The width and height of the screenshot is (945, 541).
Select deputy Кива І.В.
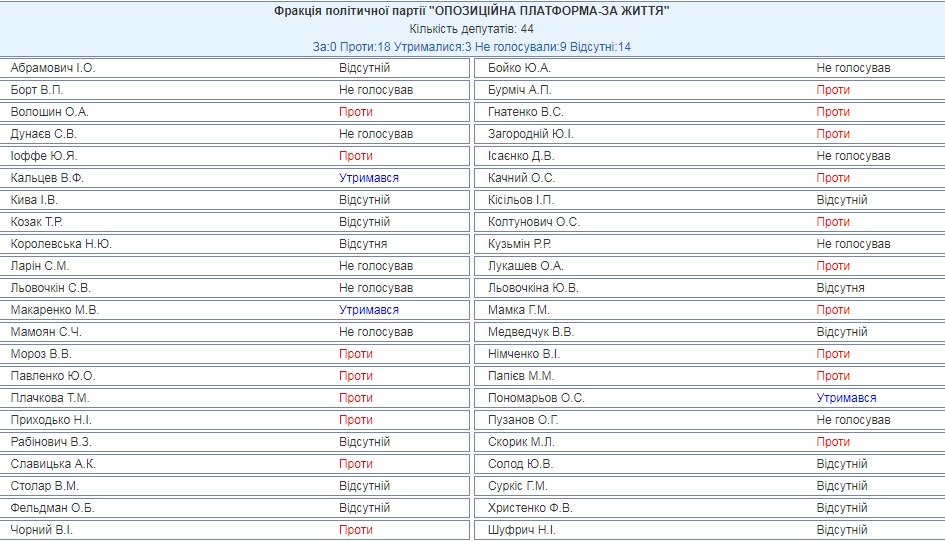[34, 200]
